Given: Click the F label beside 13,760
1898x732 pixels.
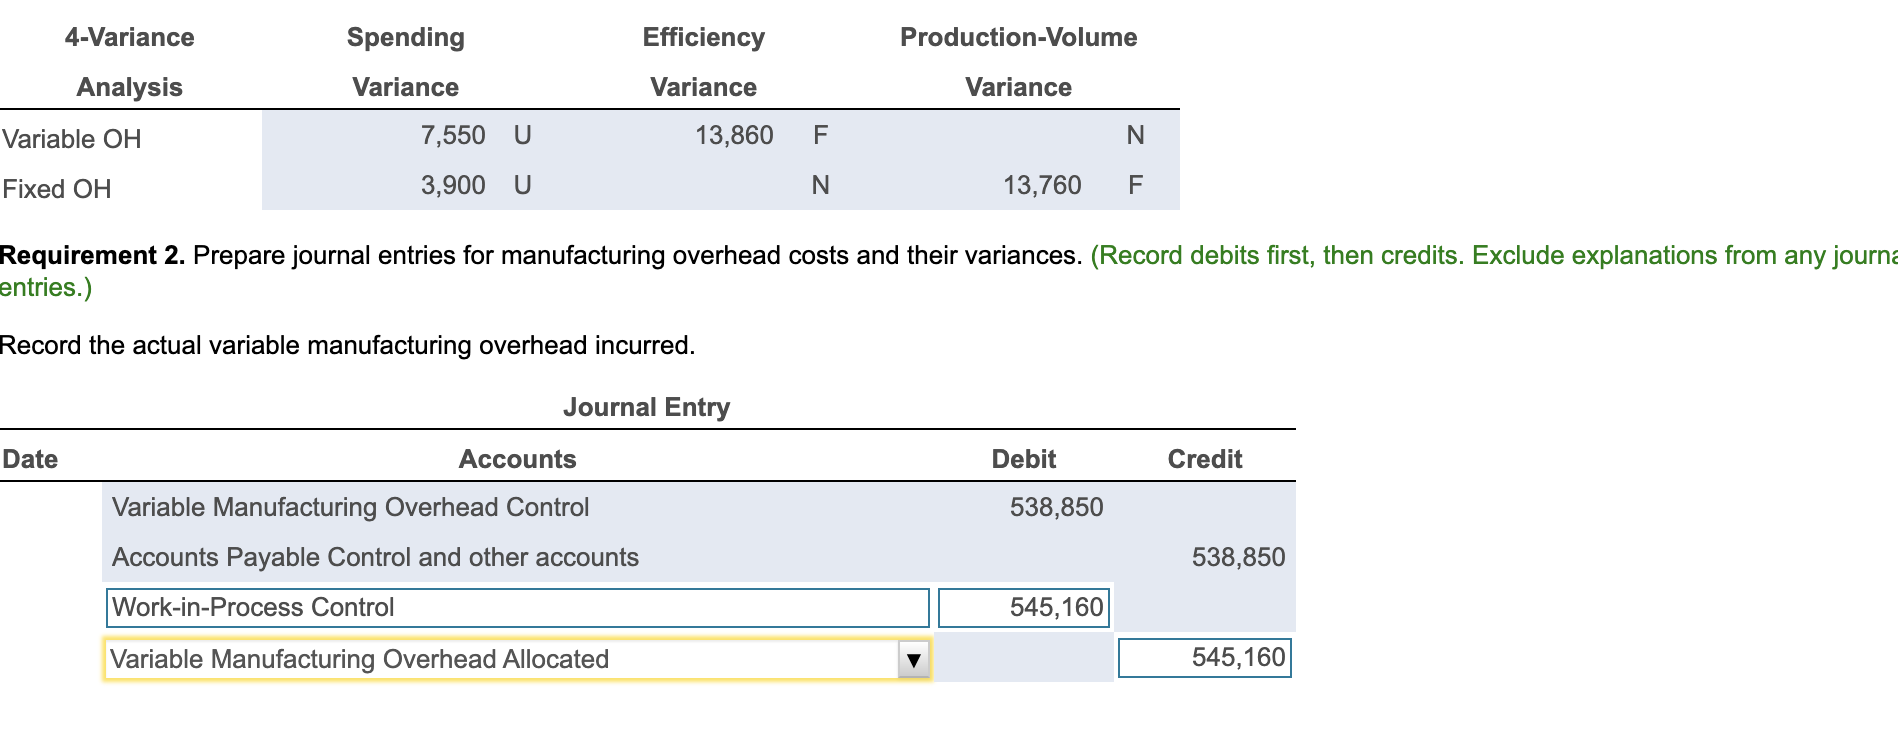Looking at the screenshot, I should 1135,185.
